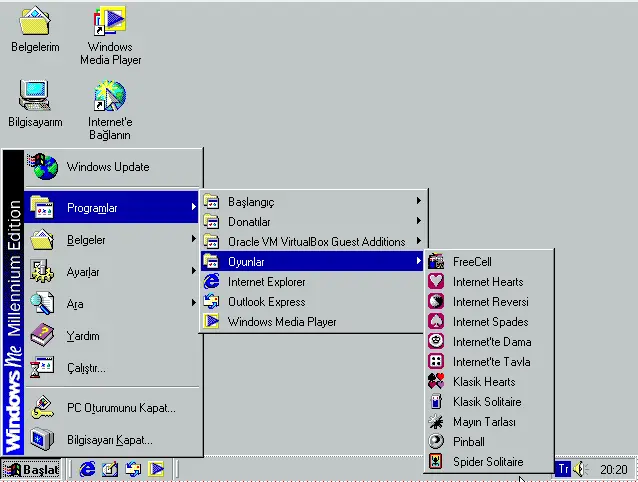638x482 pixels.
Task: Expand the Belgeler submenu arrow
Action: tap(194, 239)
